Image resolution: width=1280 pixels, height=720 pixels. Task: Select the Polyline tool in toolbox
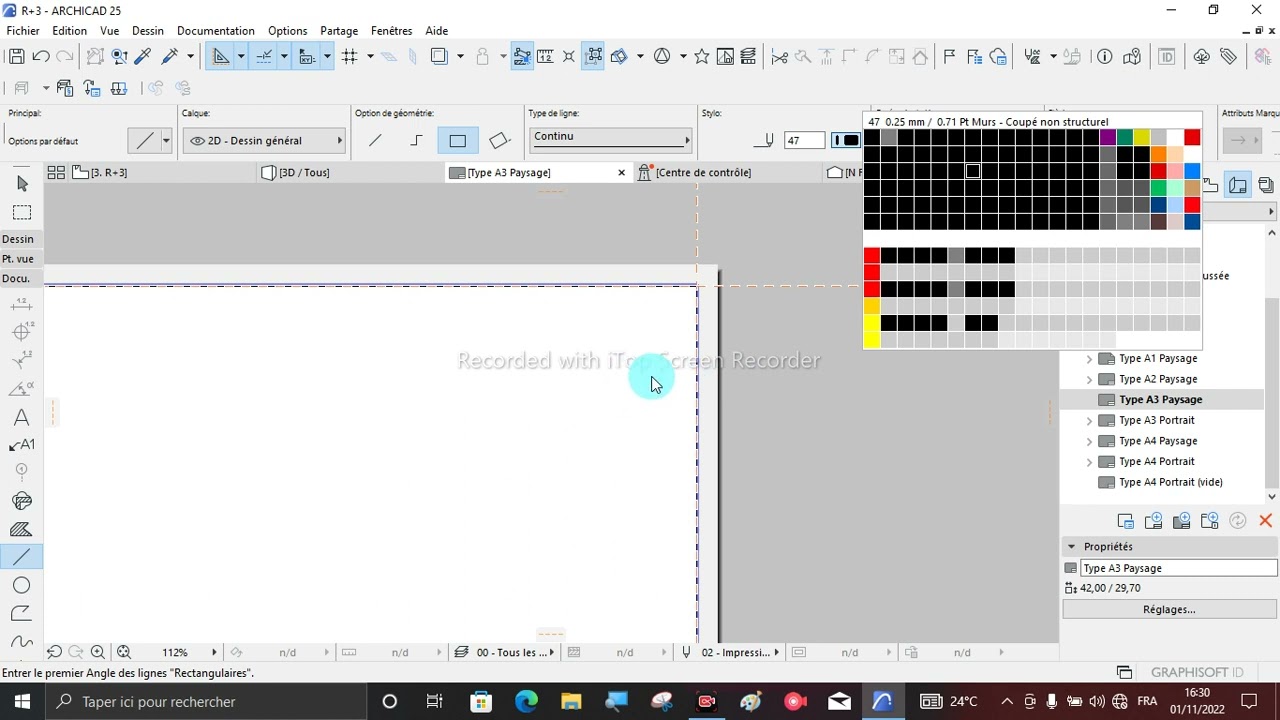coord(22,613)
